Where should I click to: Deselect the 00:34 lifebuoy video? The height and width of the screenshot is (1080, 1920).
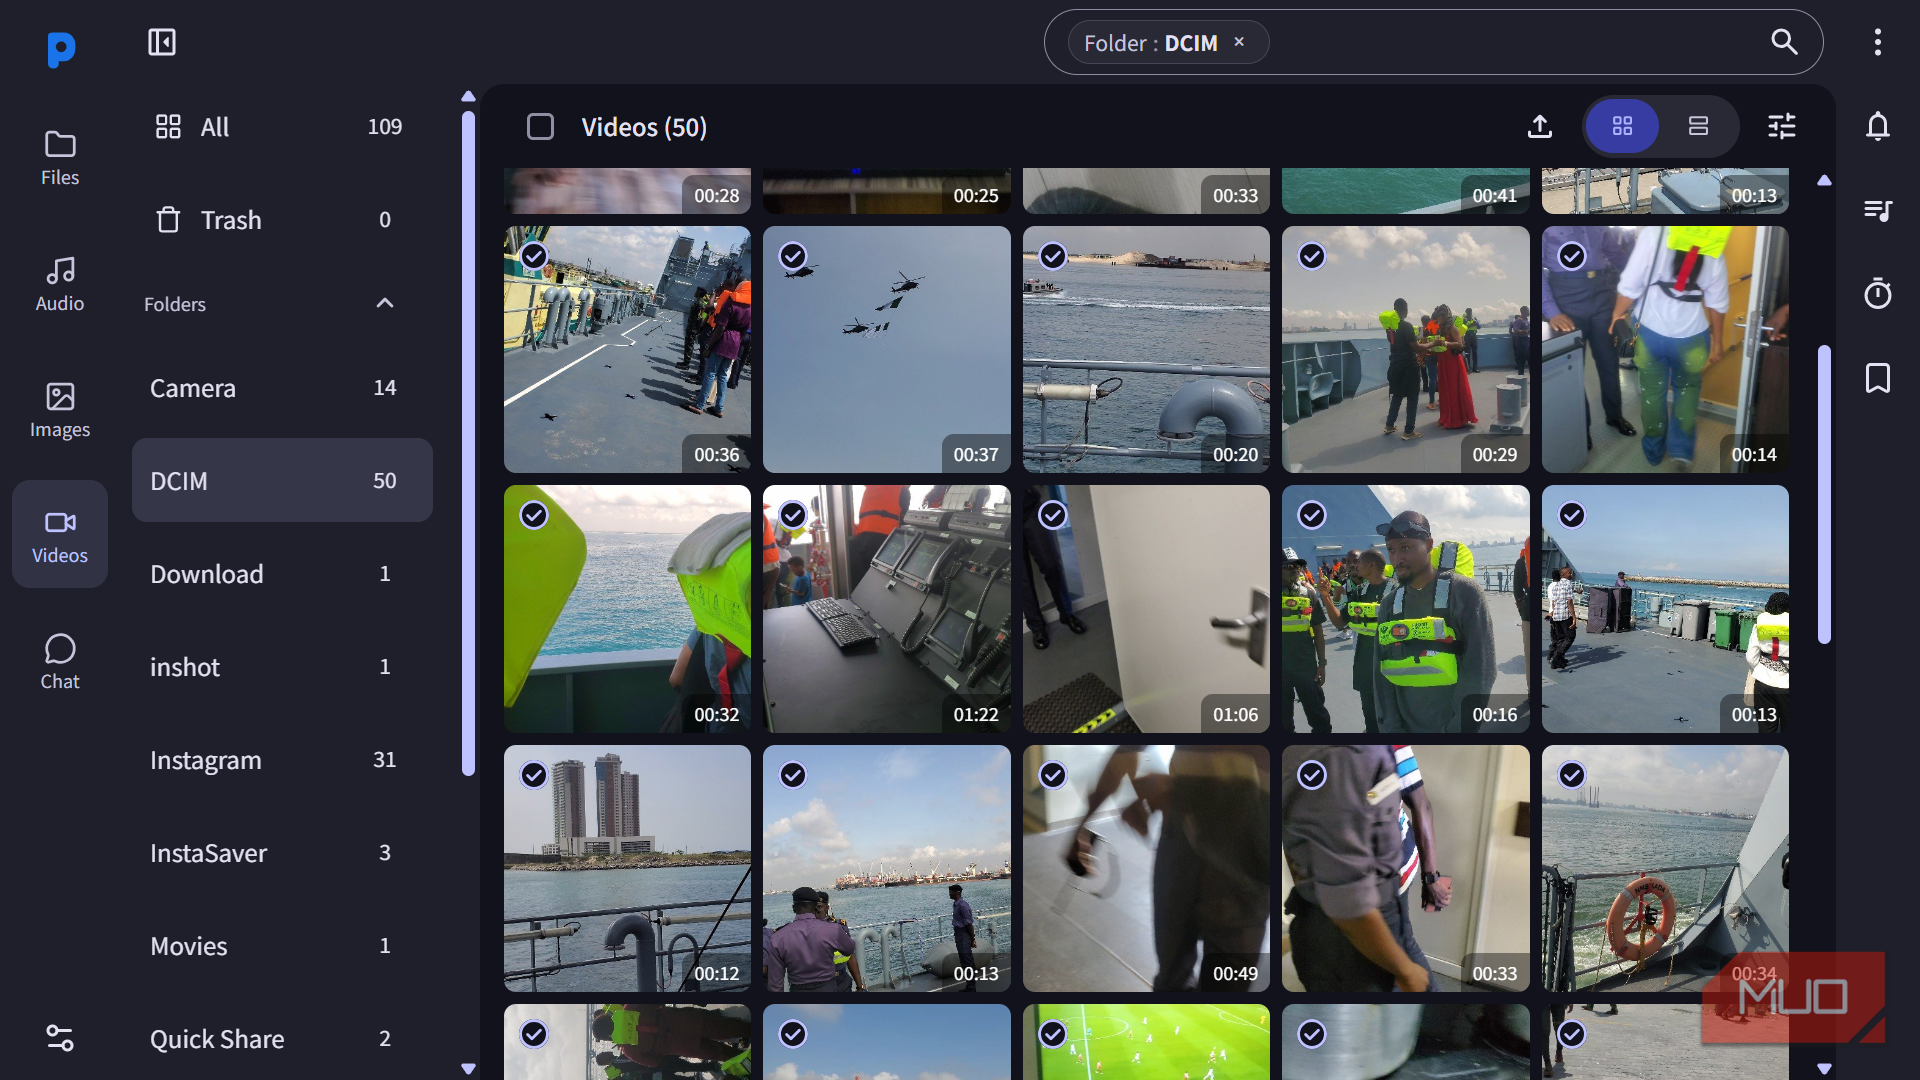(x=1572, y=775)
